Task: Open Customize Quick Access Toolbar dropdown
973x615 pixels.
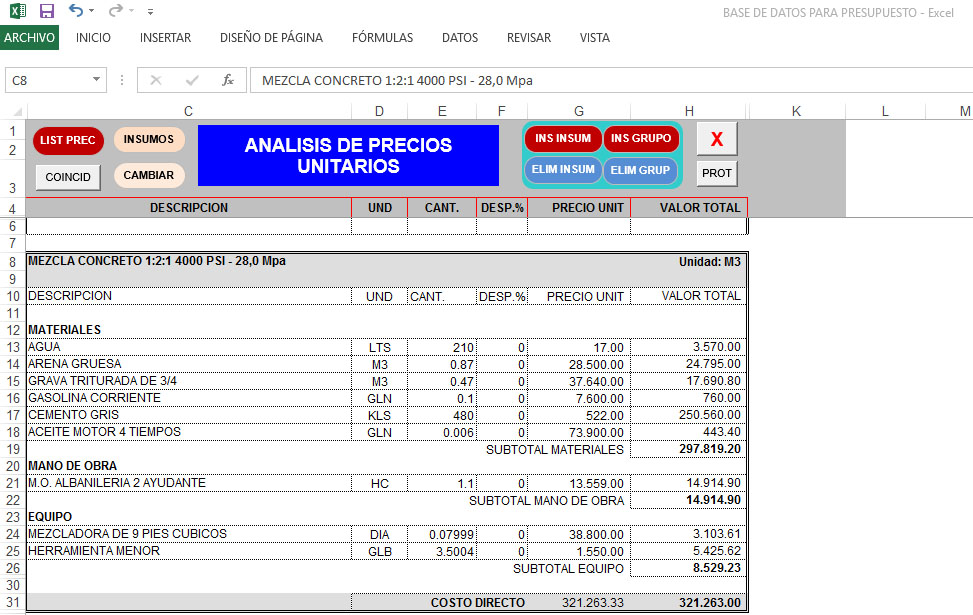Action: click(150, 12)
